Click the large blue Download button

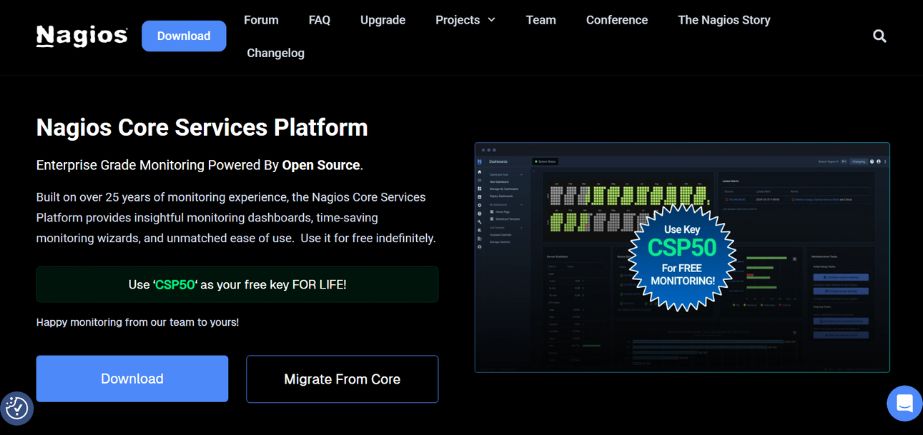[132, 378]
